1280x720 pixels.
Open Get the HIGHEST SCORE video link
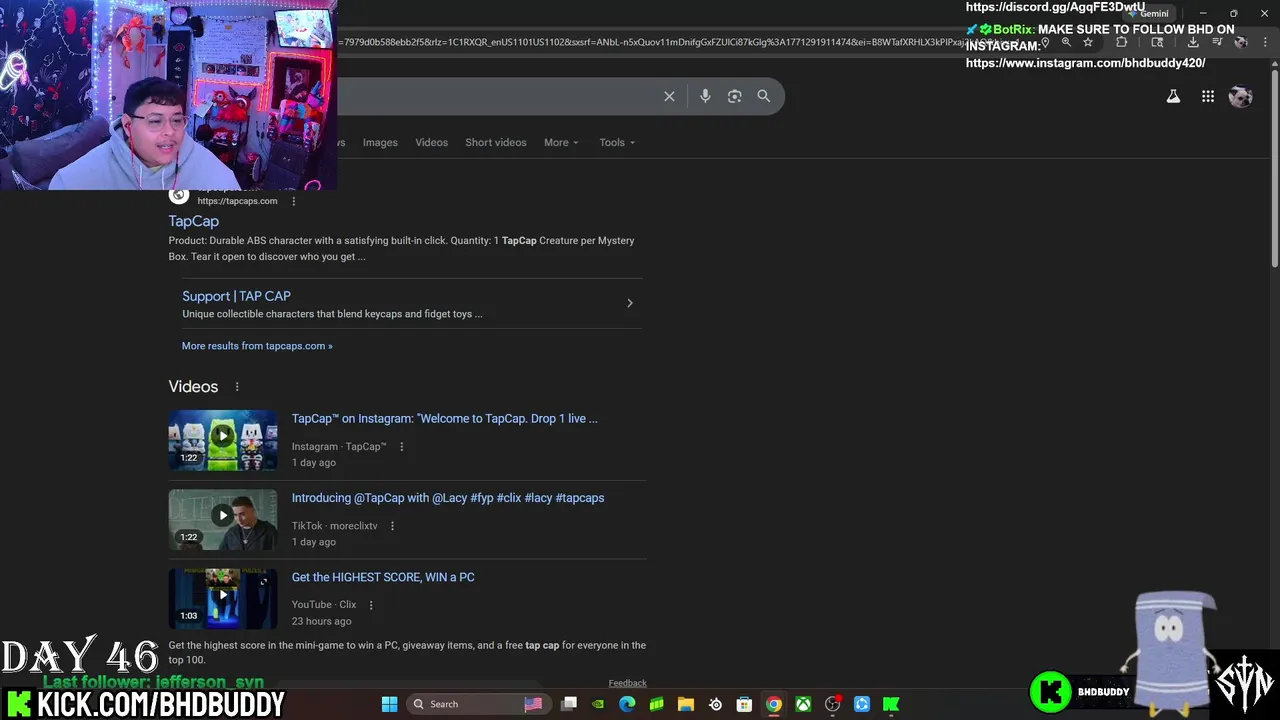(x=383, y=577)
